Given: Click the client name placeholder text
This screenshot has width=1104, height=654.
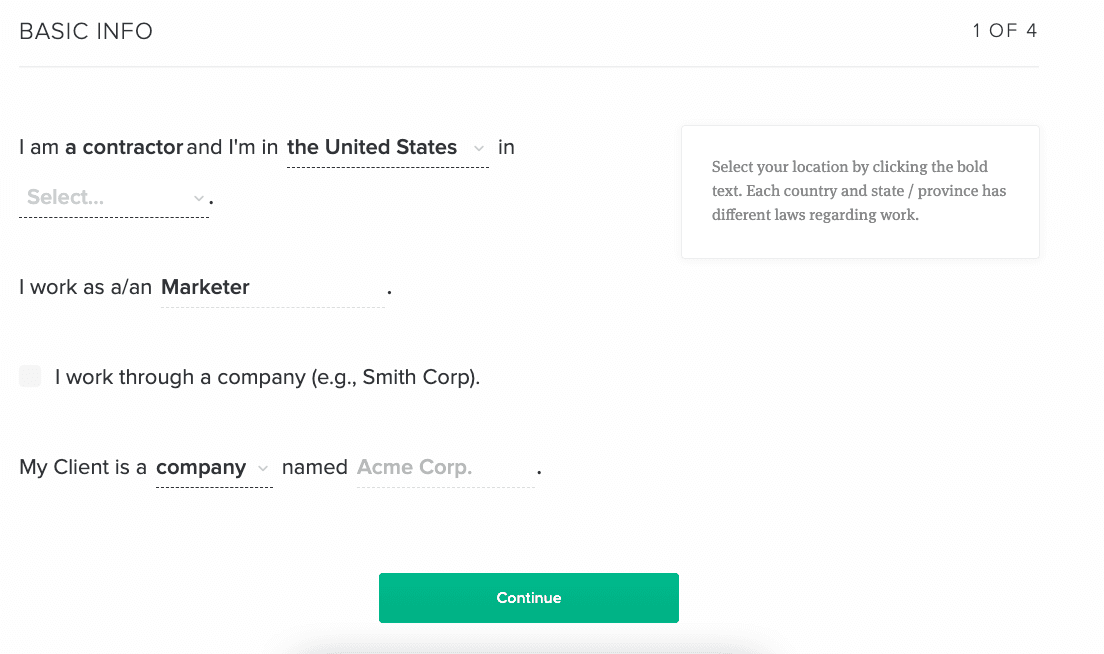Looking at the screenshot, I should click(414, 467).
